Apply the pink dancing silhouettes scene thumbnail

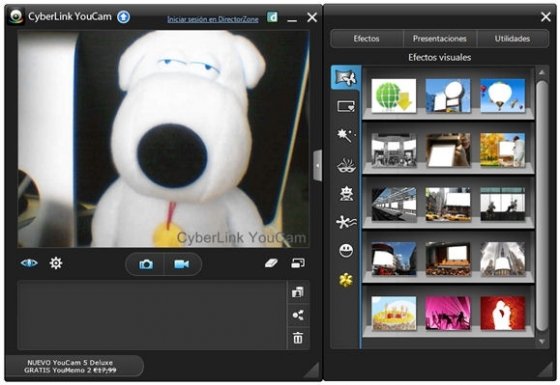(448, 313)
